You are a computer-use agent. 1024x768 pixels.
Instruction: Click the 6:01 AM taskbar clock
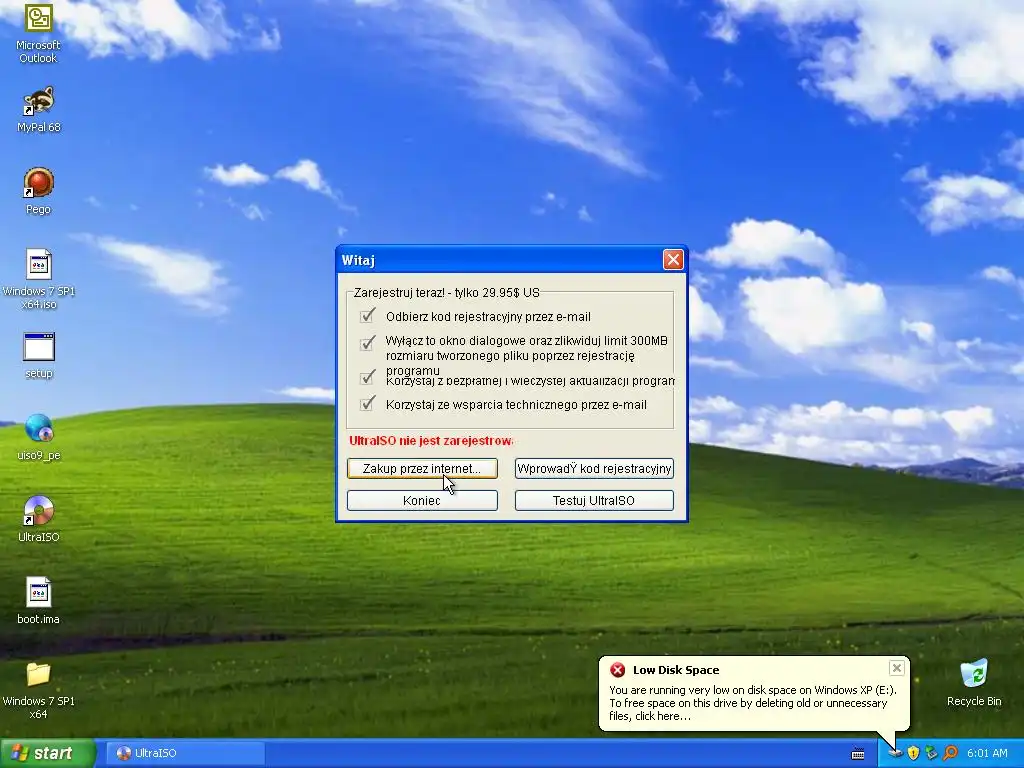point(987,753)
